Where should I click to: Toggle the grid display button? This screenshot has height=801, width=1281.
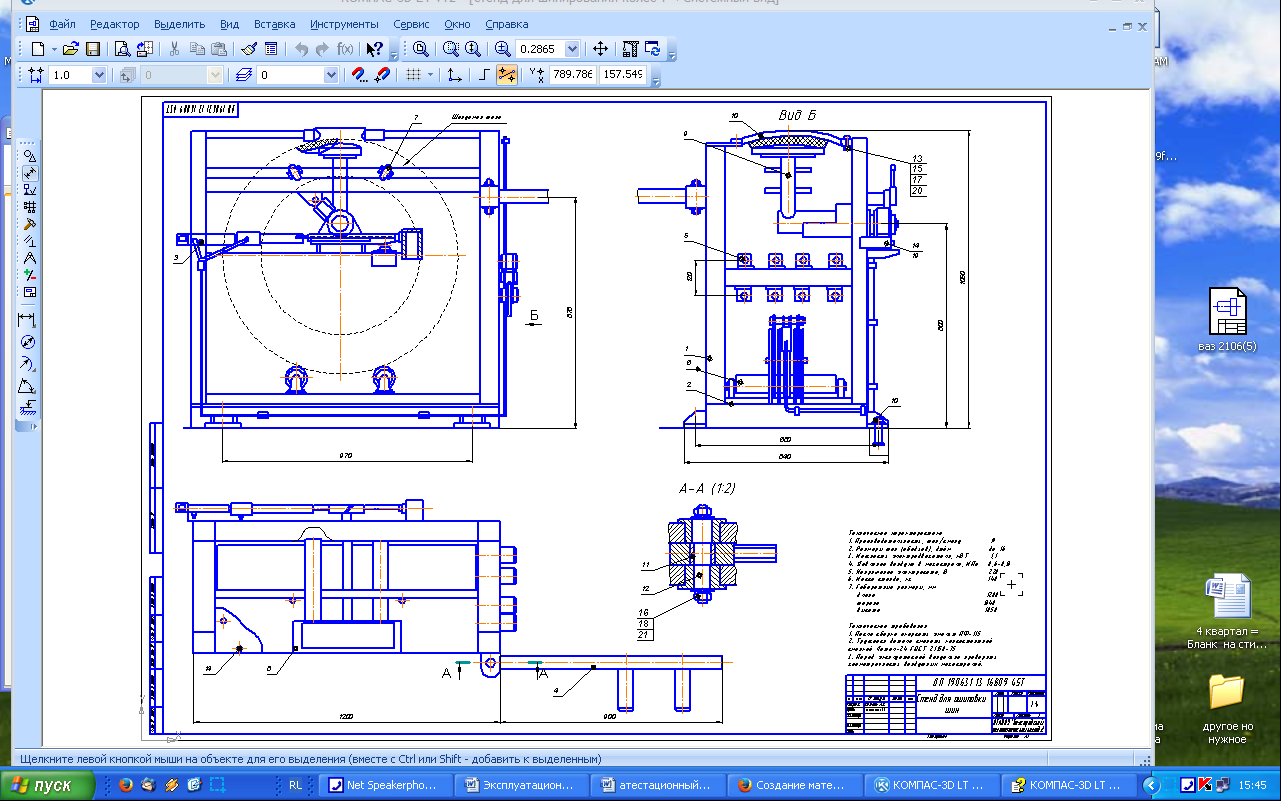(x=411, y=75)
